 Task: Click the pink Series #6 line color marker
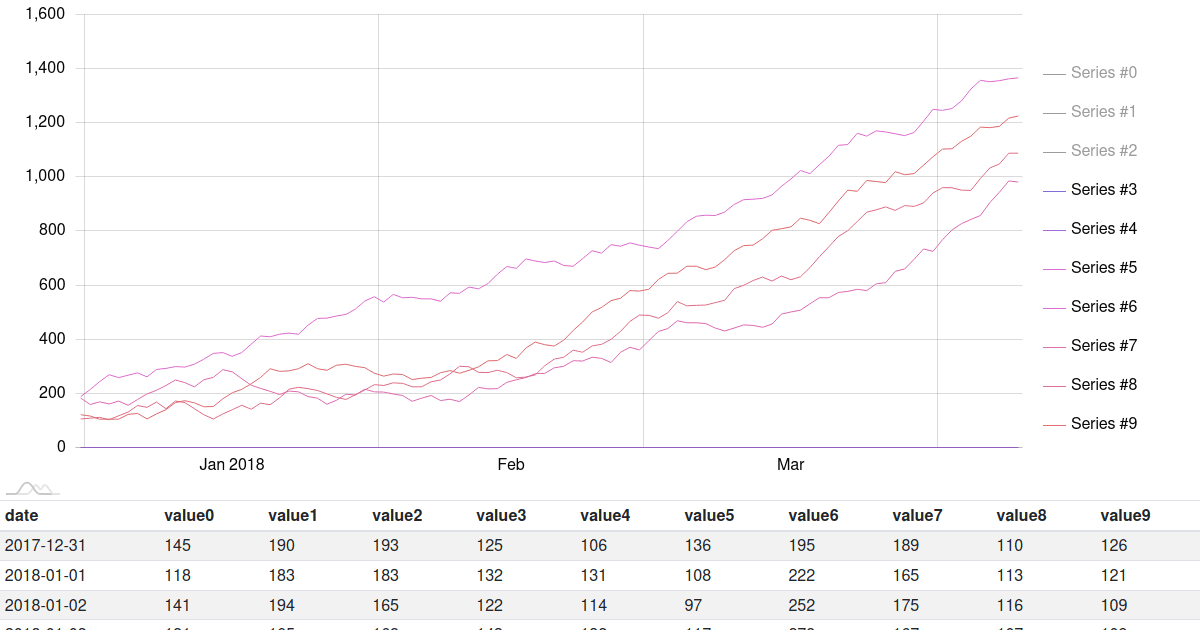coord(1055,306)
